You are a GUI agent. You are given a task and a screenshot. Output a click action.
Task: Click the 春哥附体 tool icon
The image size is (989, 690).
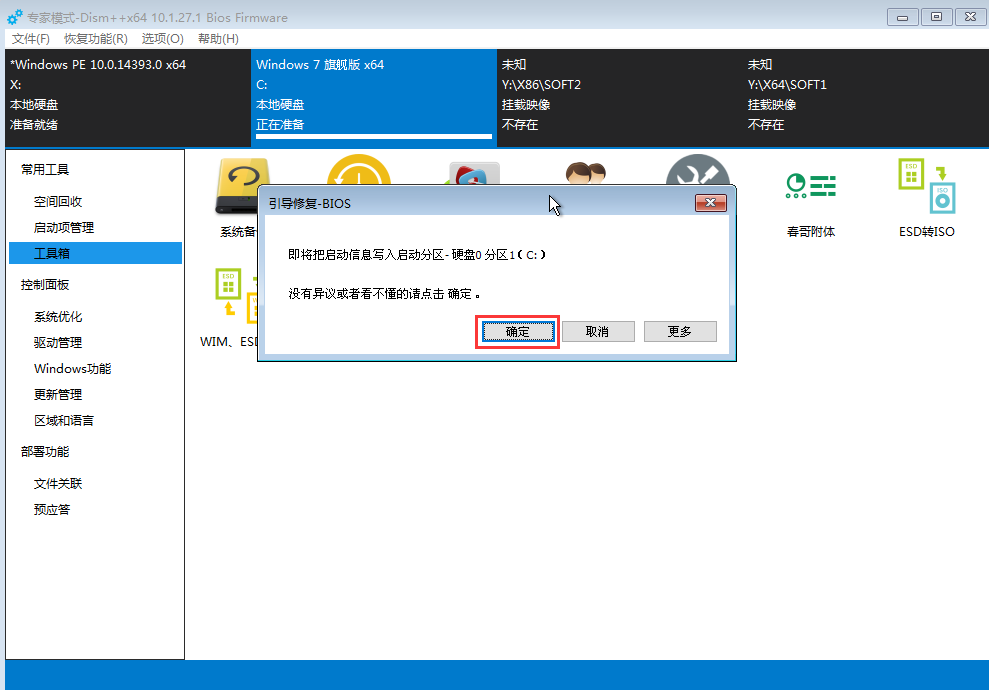tap(810, 186)
